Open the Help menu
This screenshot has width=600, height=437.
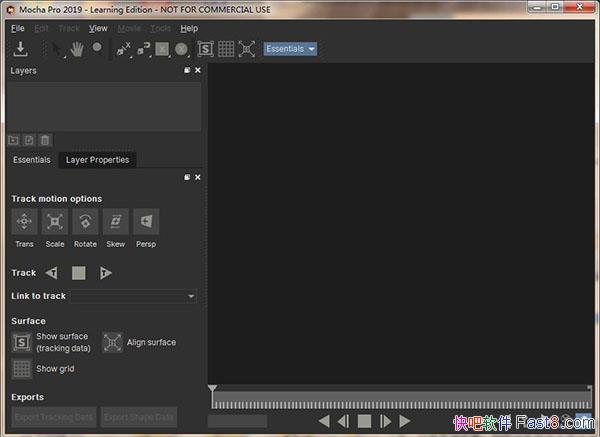tap(189, 28)
